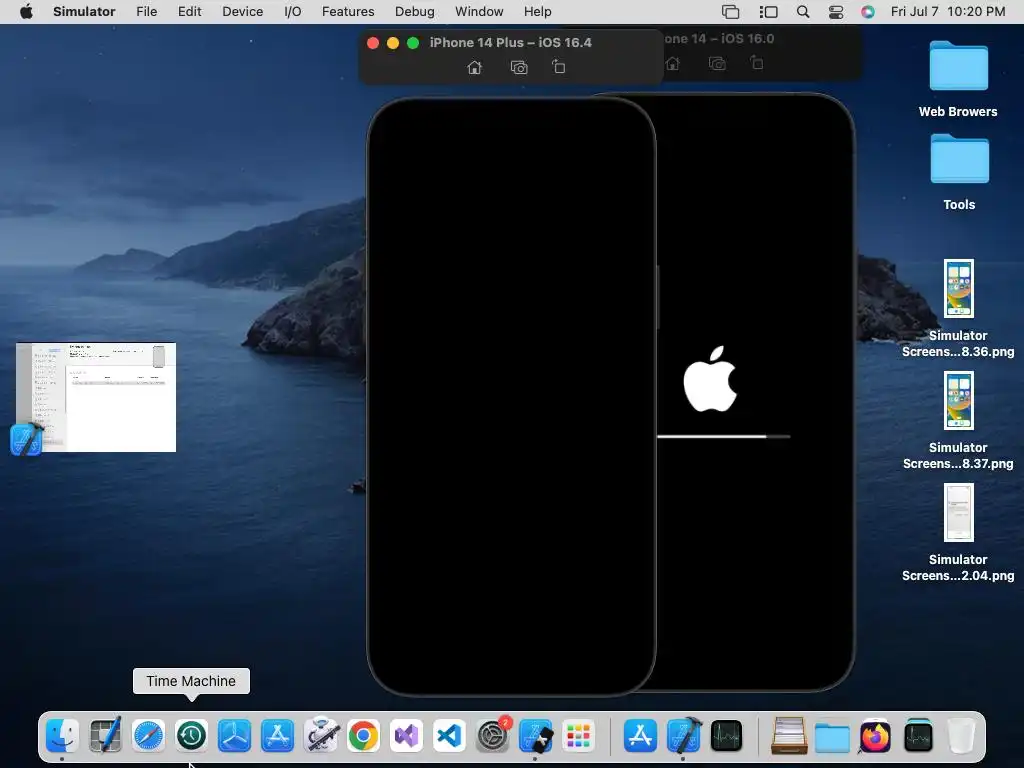The width and height of the screenshot is (1024, 768).
Task: Open the Debug menu
Action: pos(415,12)
